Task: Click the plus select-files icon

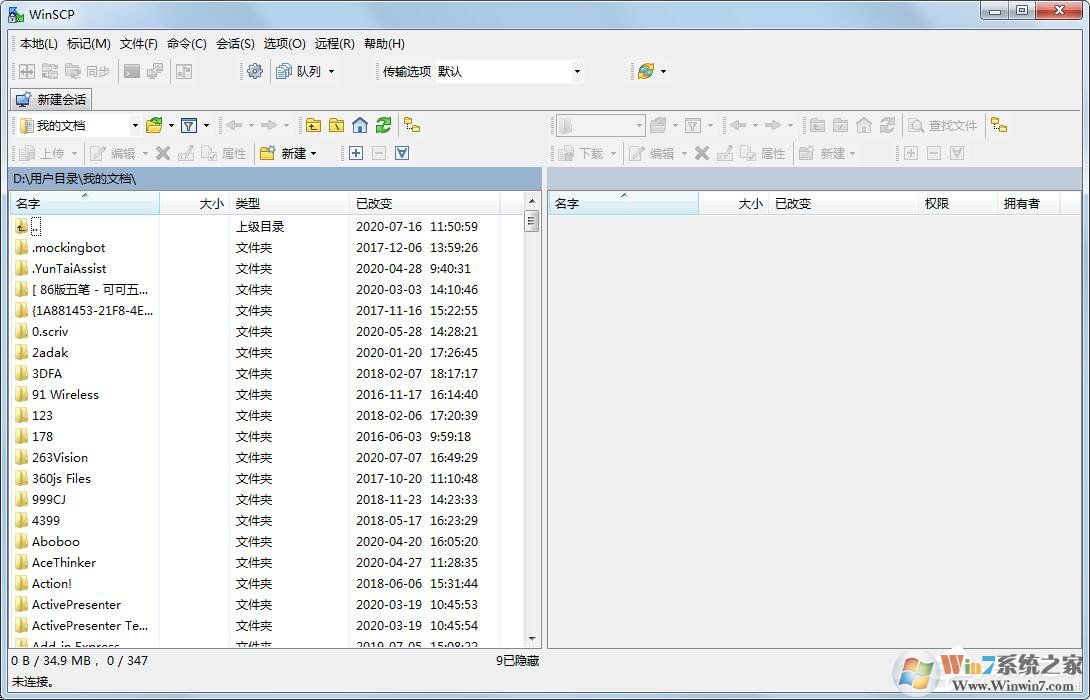Action: click(355, 152)
